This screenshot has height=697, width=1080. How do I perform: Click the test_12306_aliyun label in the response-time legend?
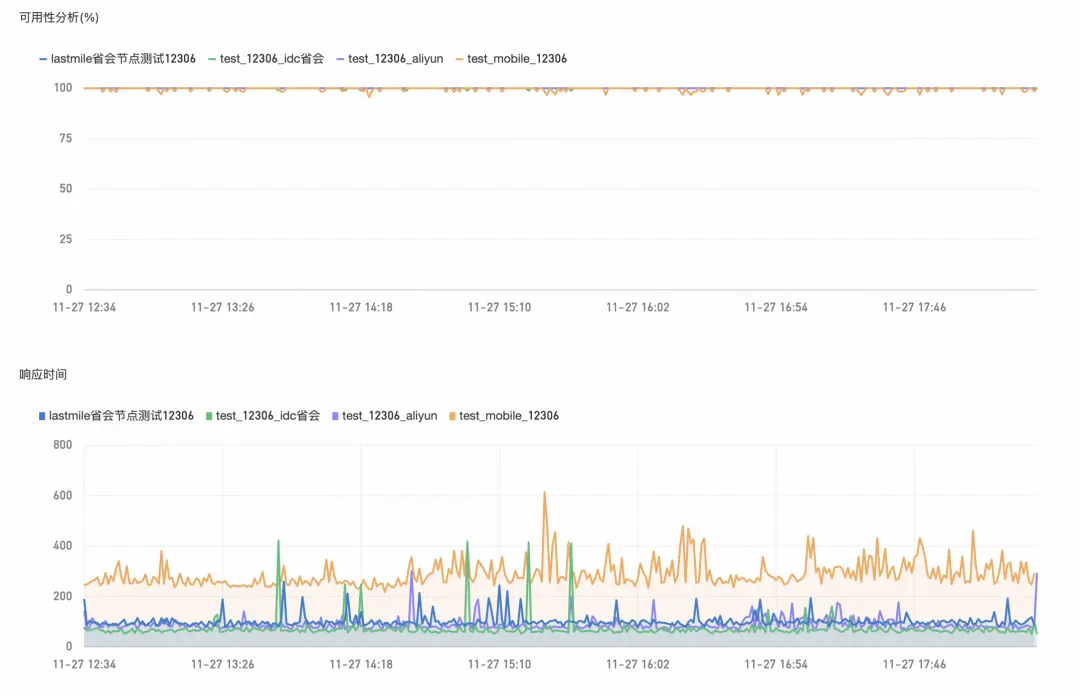pos(390,416)
